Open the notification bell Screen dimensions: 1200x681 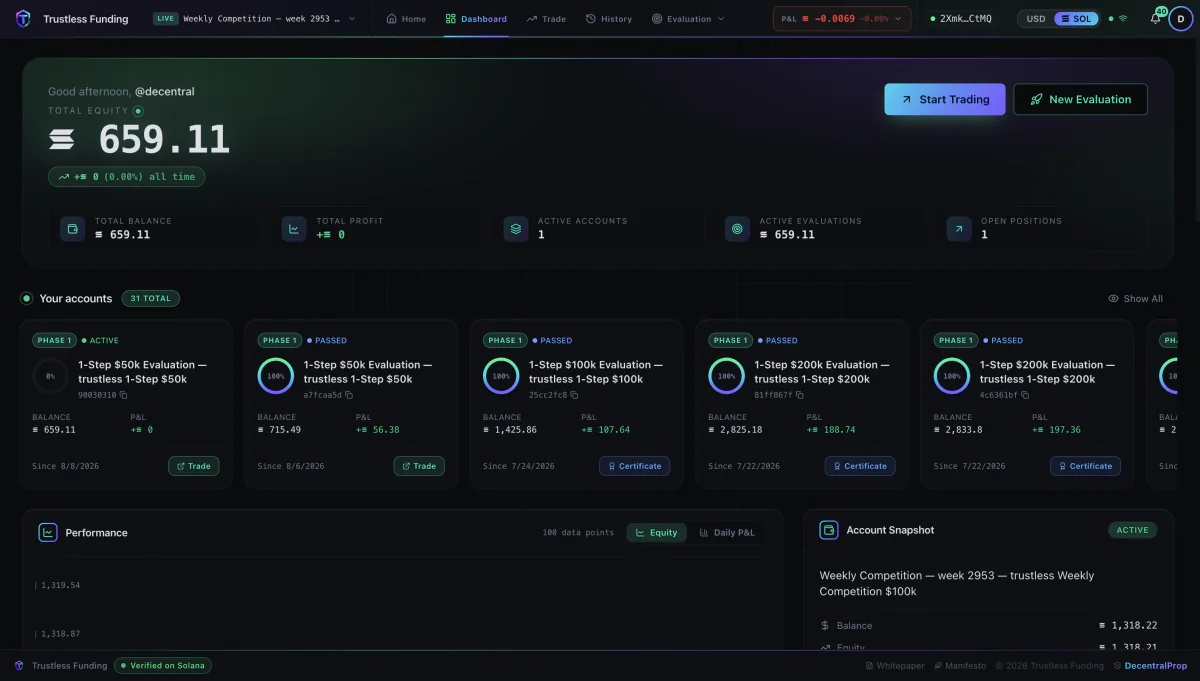1155,19
